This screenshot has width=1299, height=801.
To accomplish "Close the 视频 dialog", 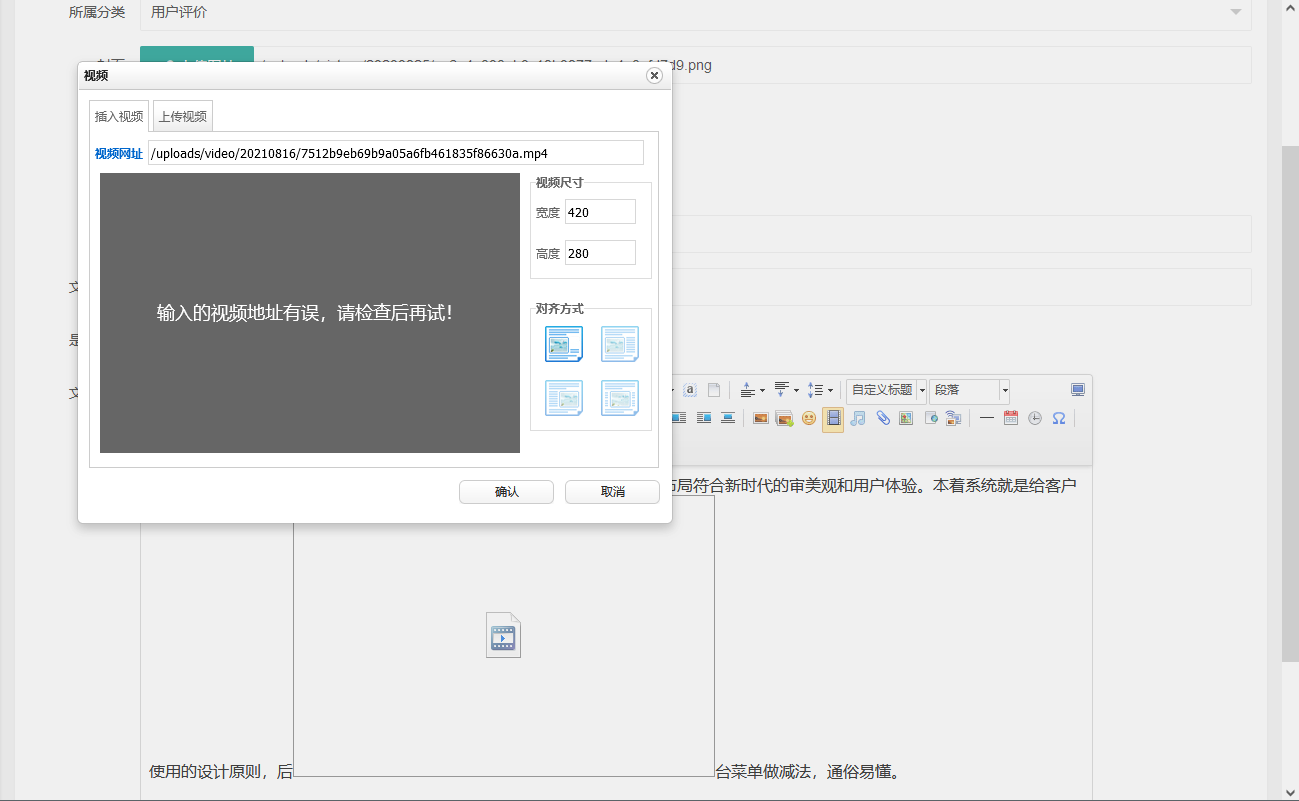I will pyautogui.click(x=654, y=75).
